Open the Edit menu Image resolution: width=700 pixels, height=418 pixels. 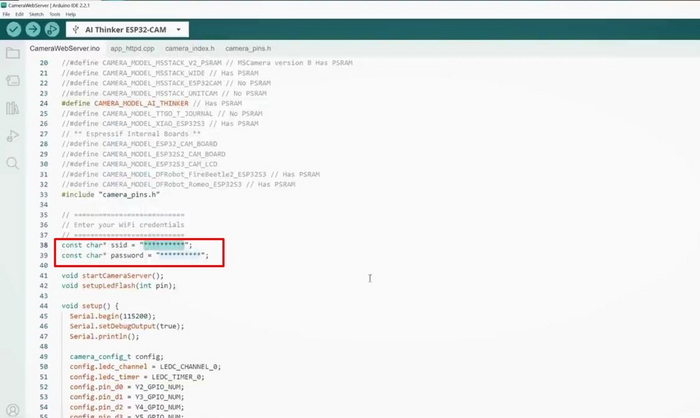(x=20, y=14)
